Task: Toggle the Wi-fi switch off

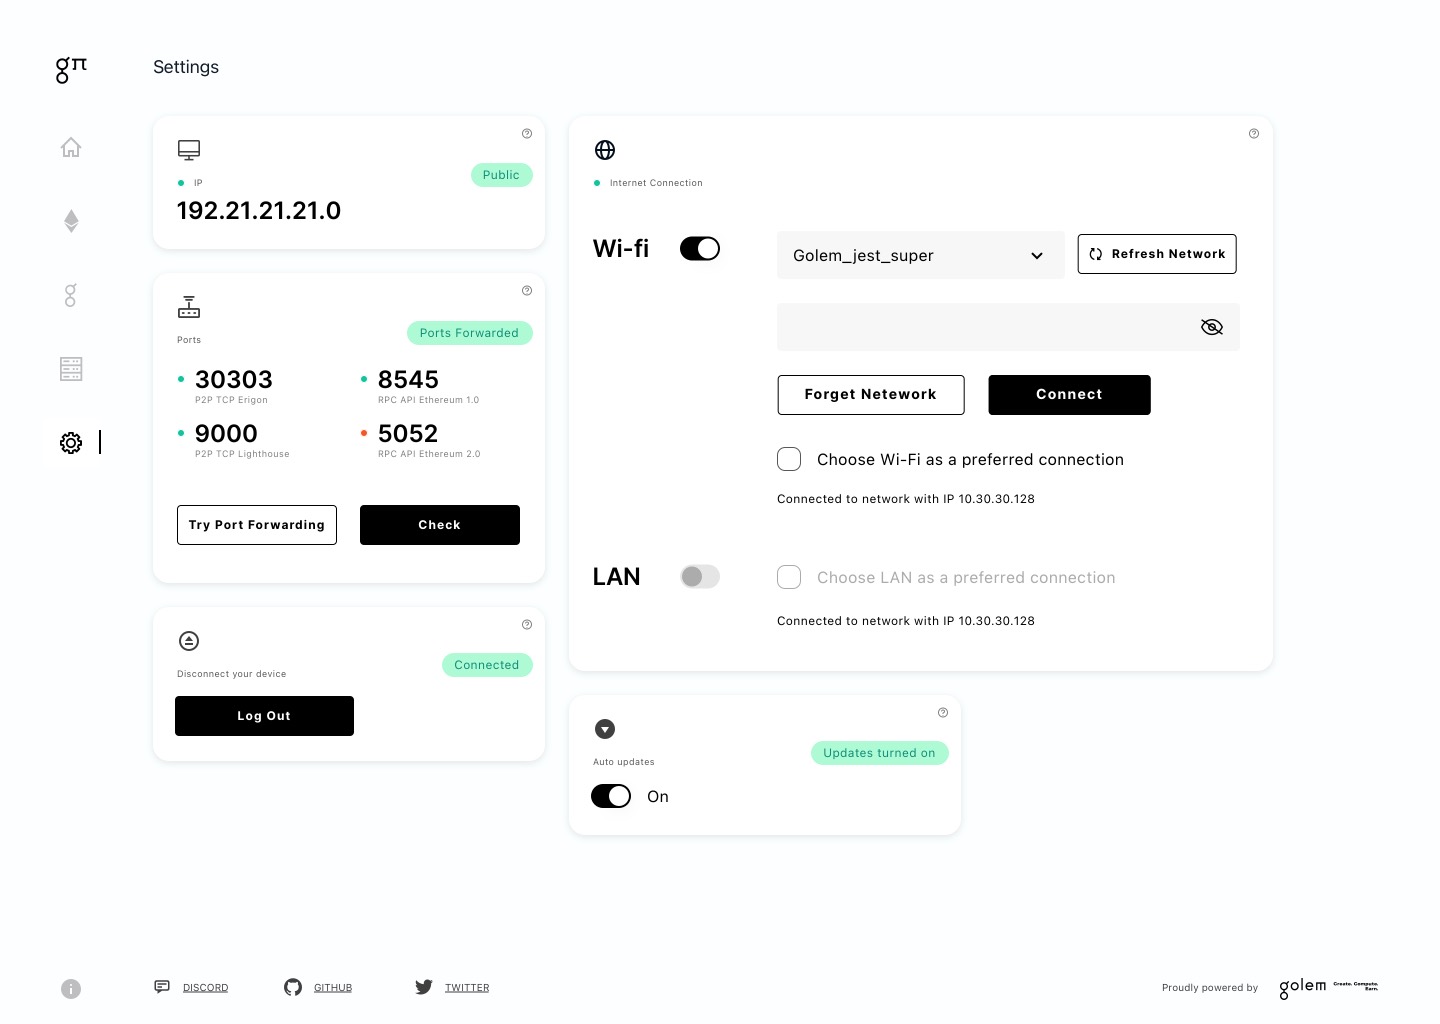Action: point(700,249)
